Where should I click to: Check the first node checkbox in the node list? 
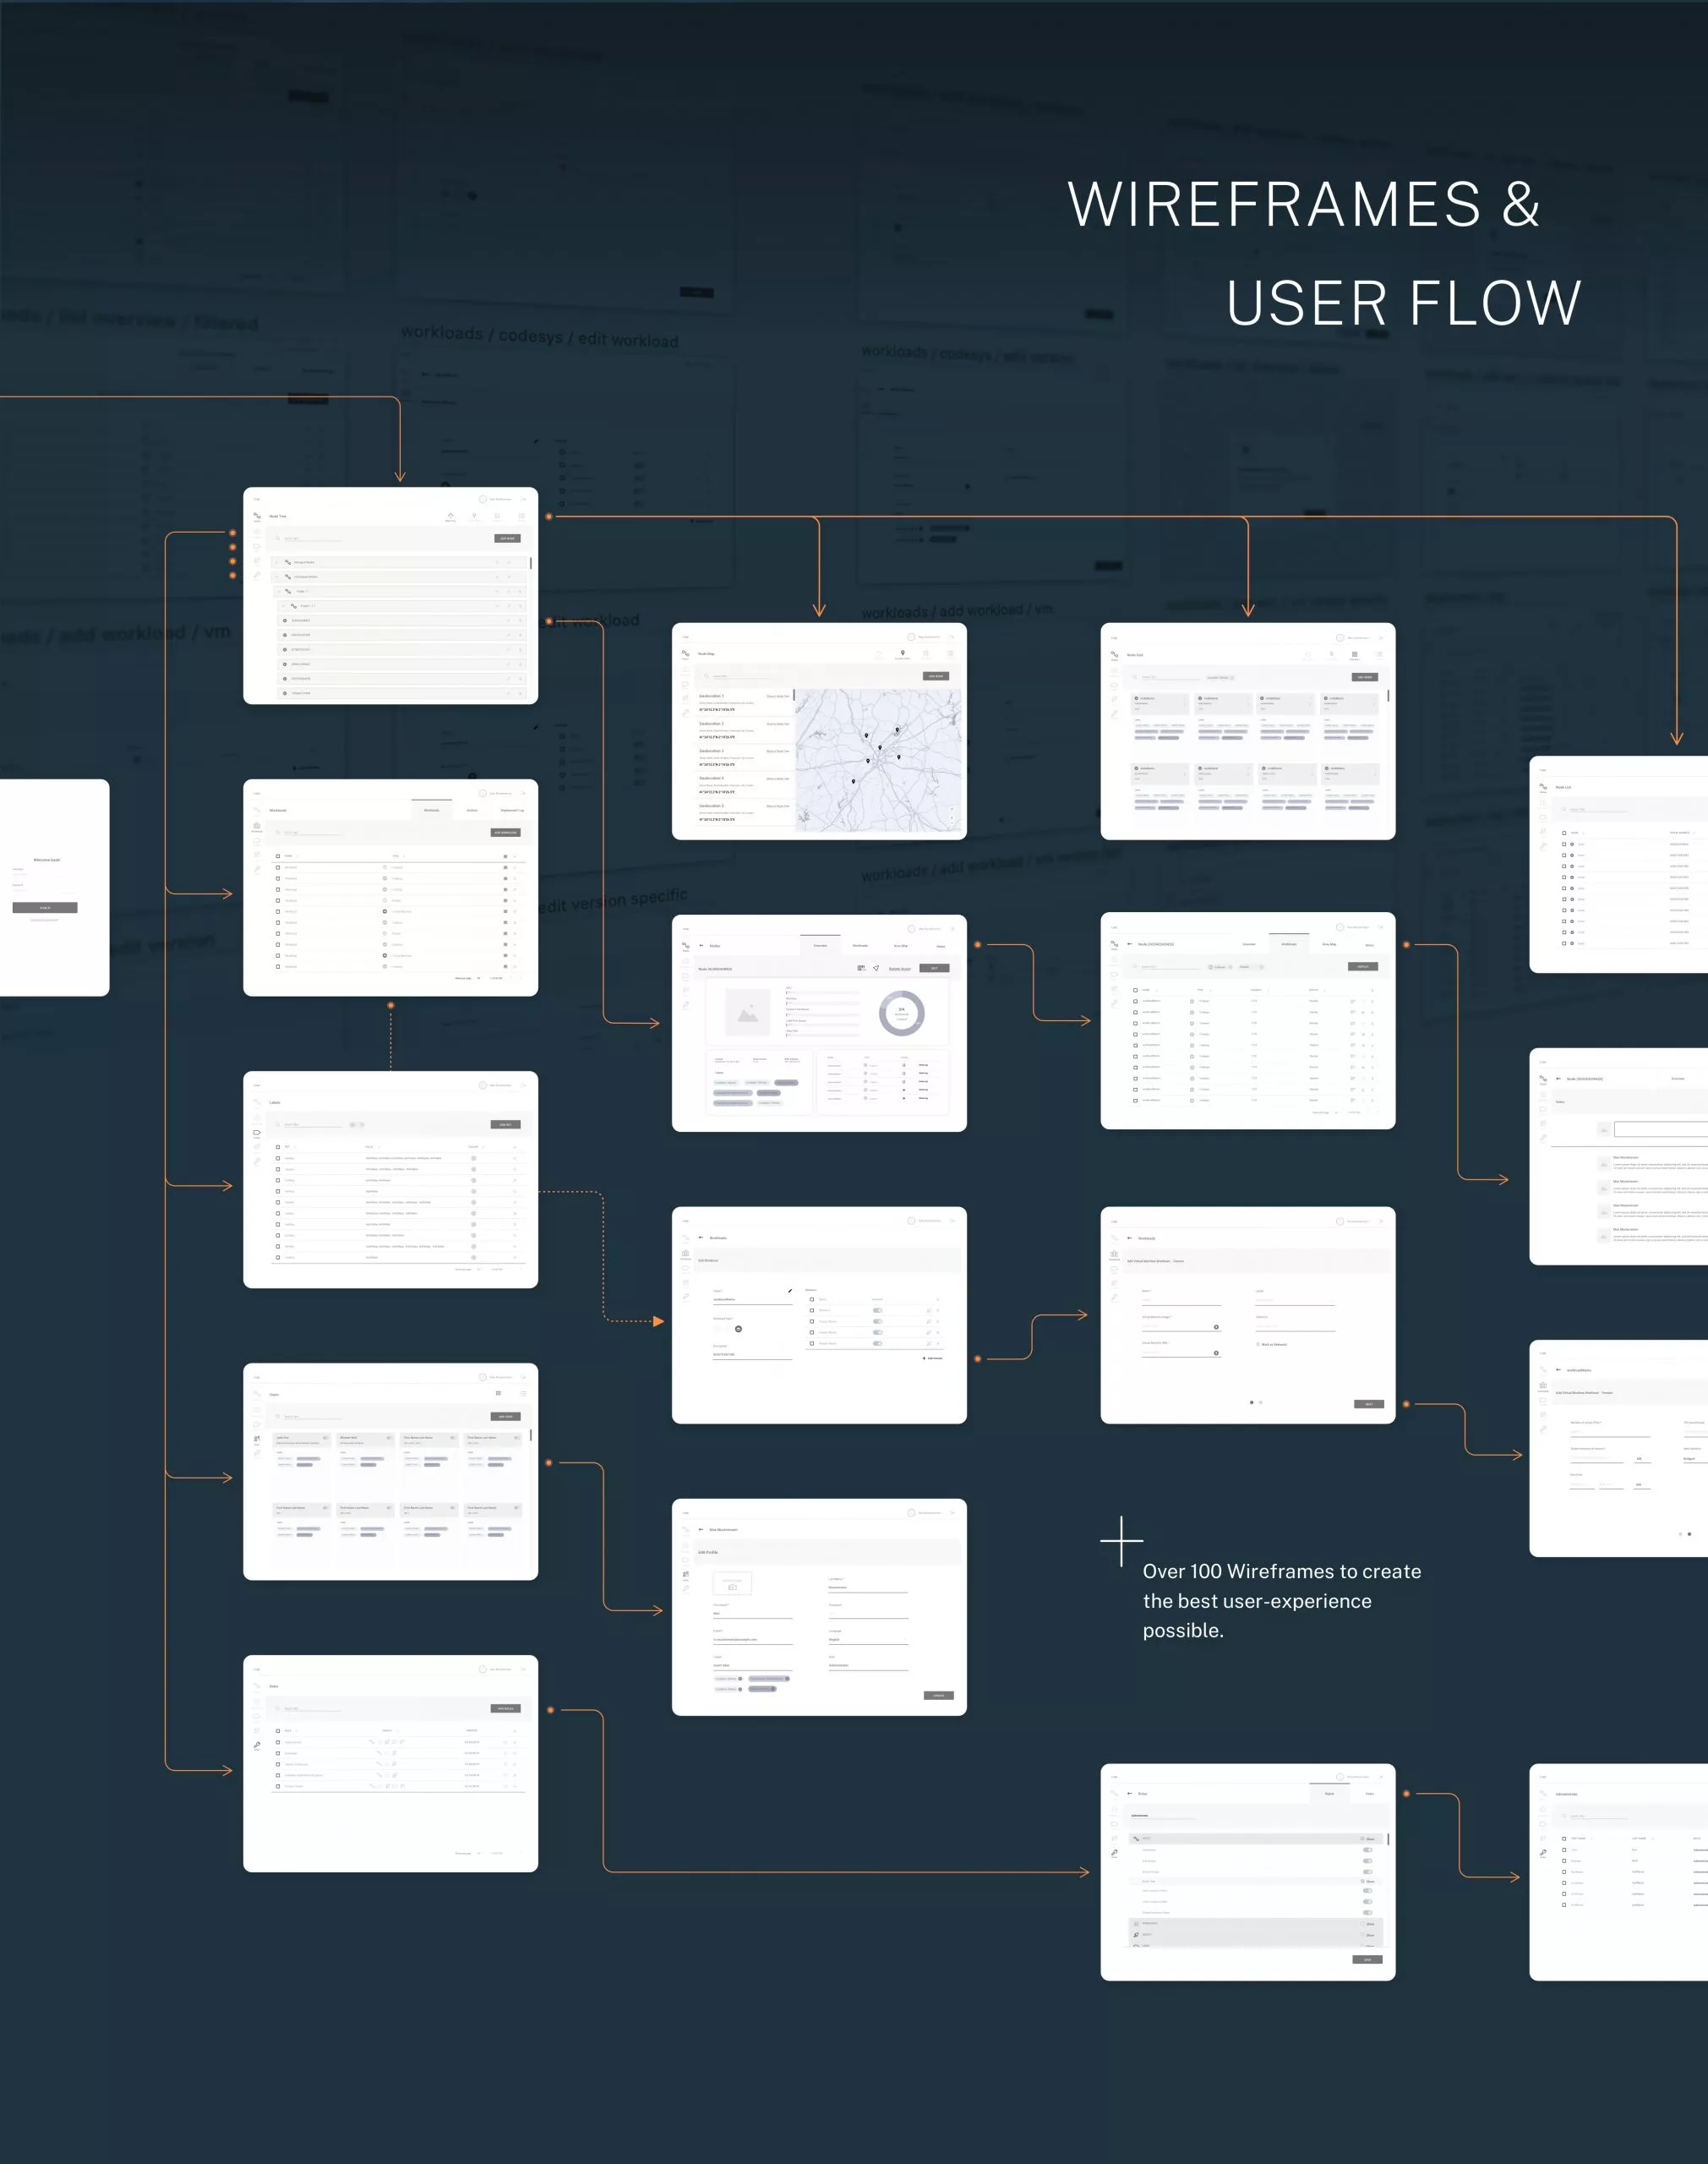pyautogui.click(x=1564, y=844)
